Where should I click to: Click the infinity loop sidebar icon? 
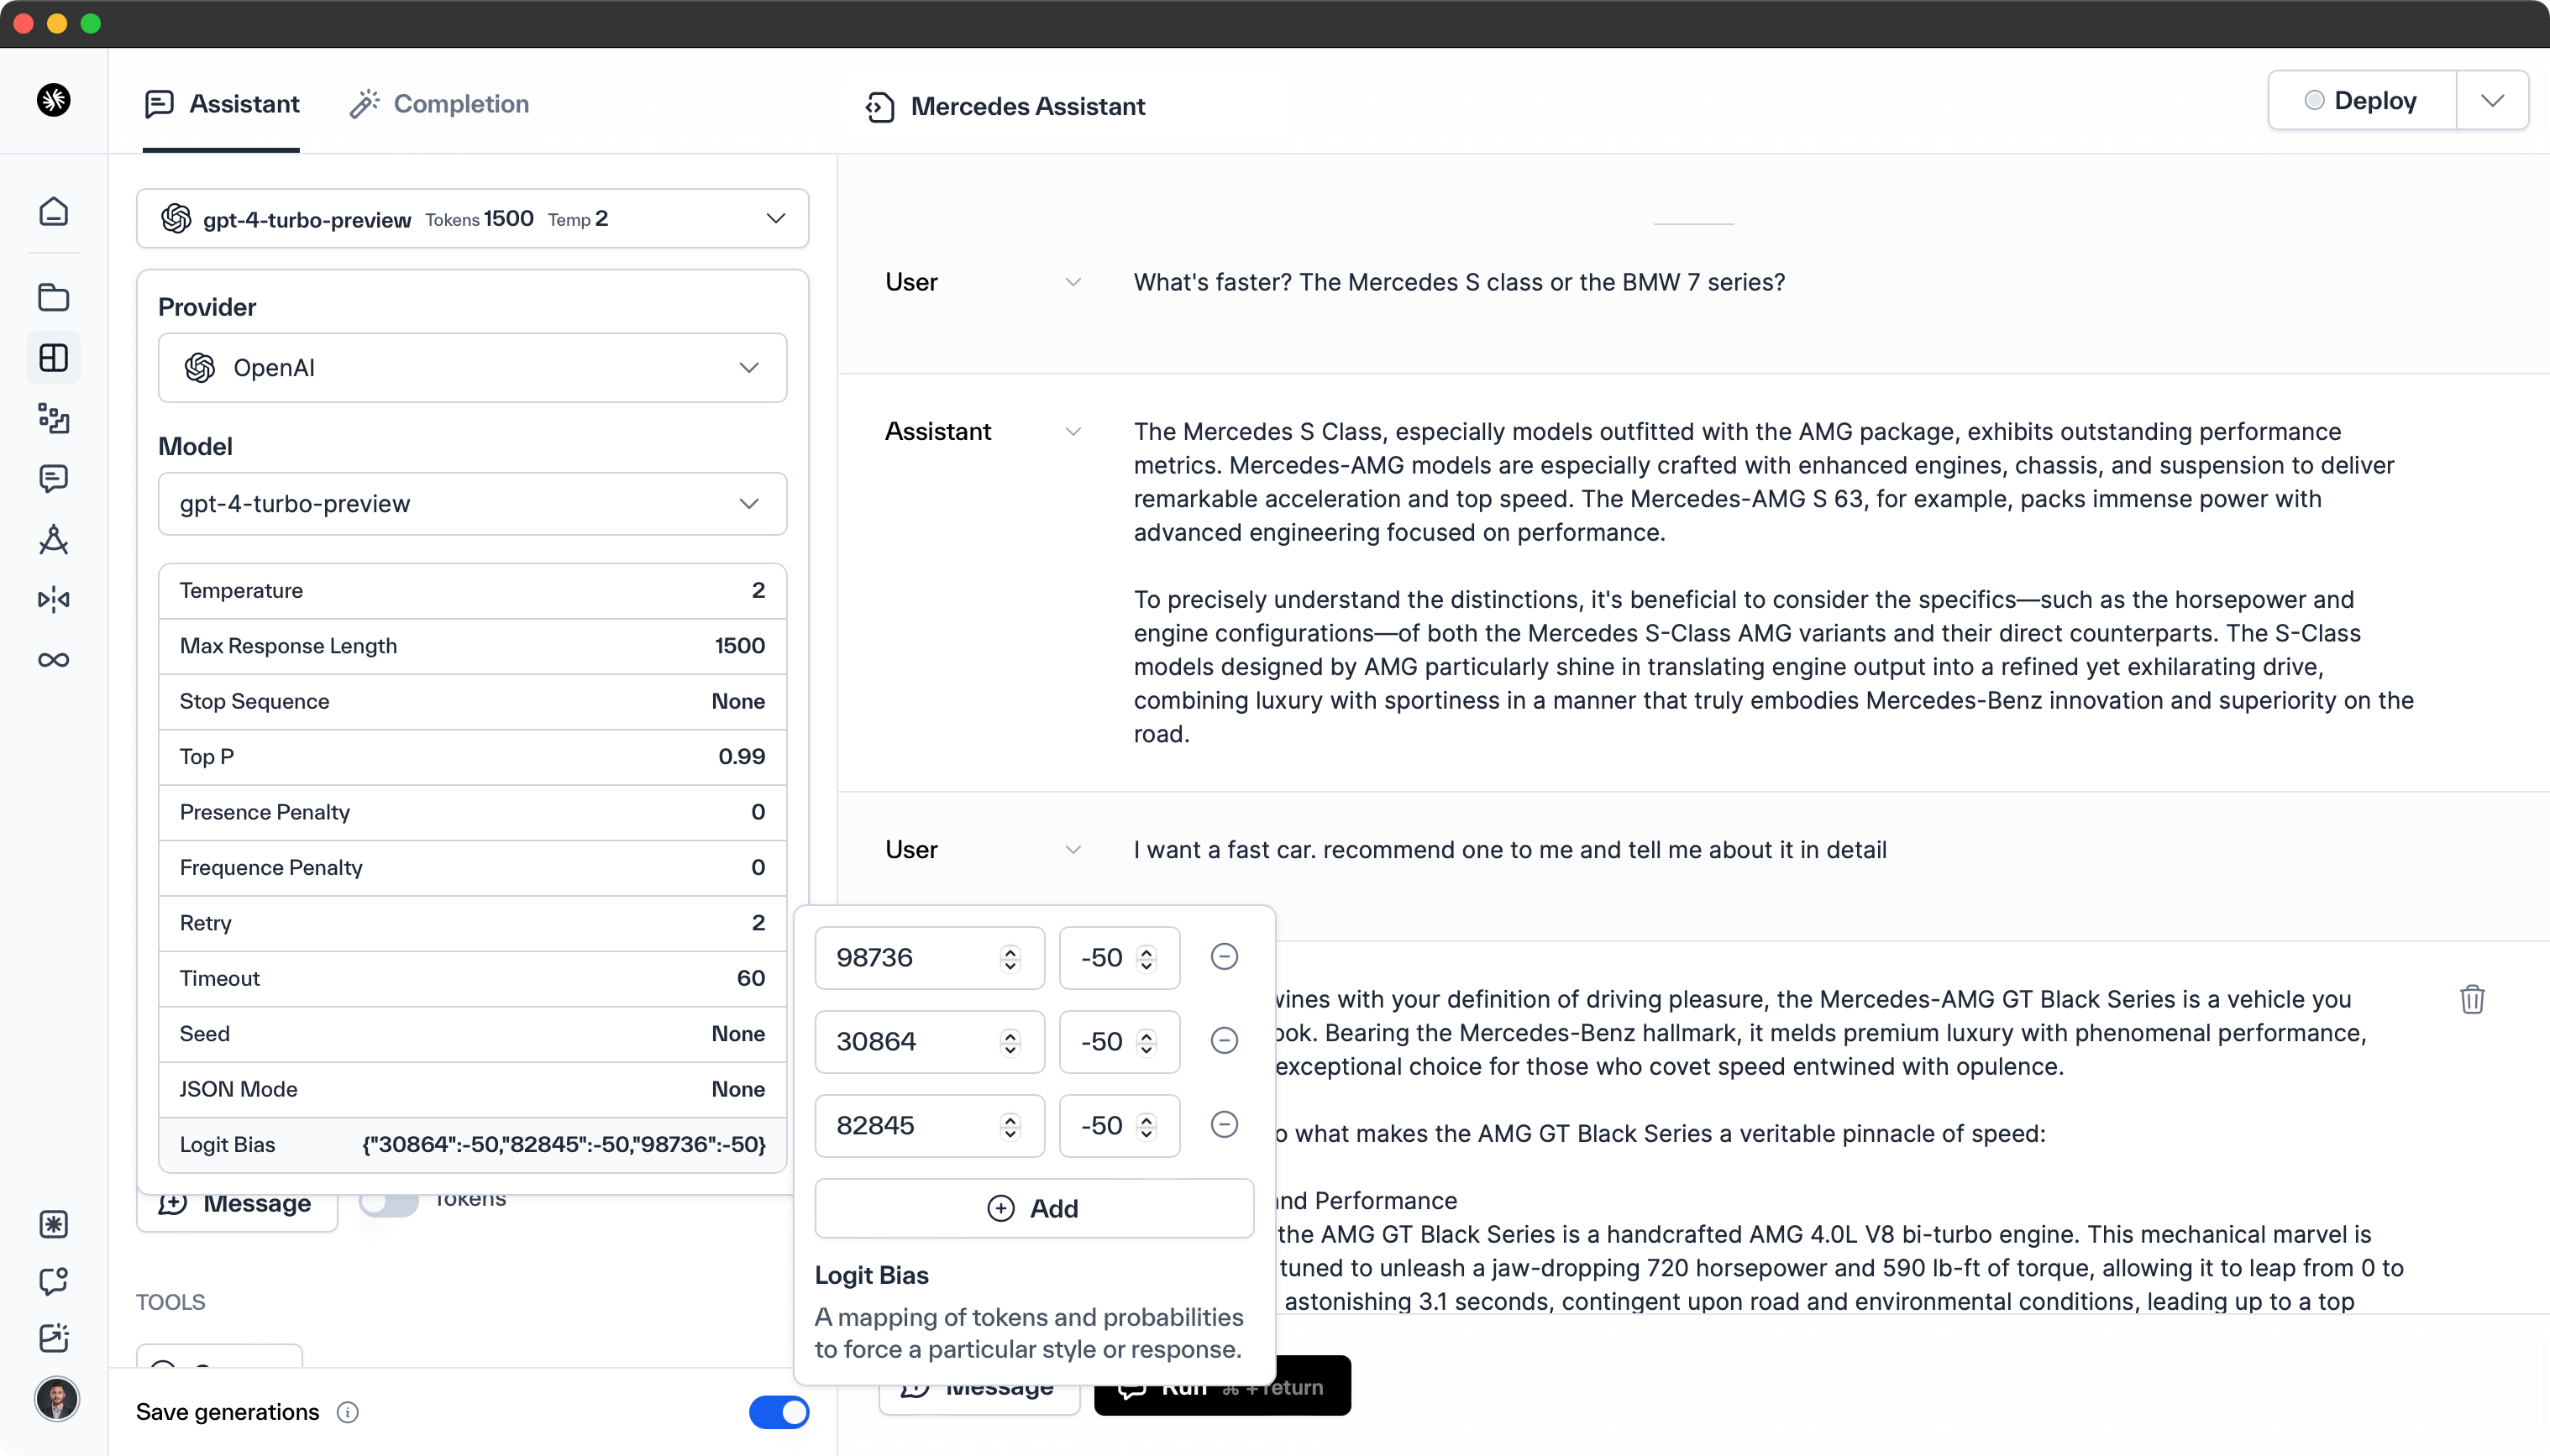click(54, 660)
